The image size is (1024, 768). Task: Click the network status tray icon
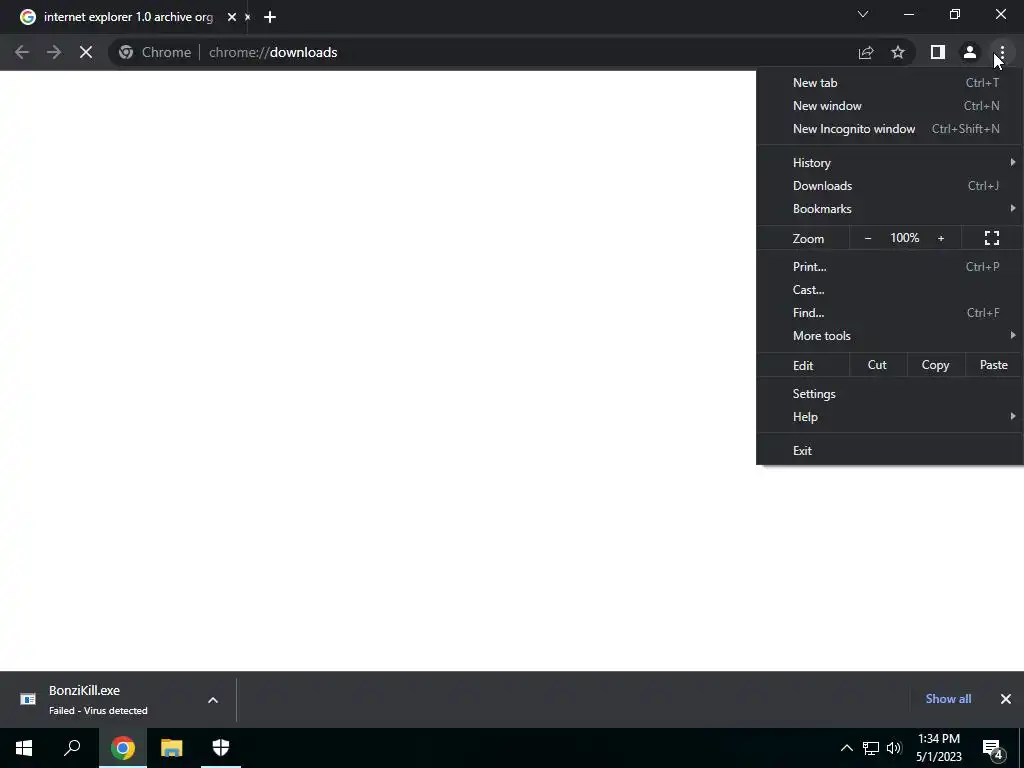[x=871, y=748]
